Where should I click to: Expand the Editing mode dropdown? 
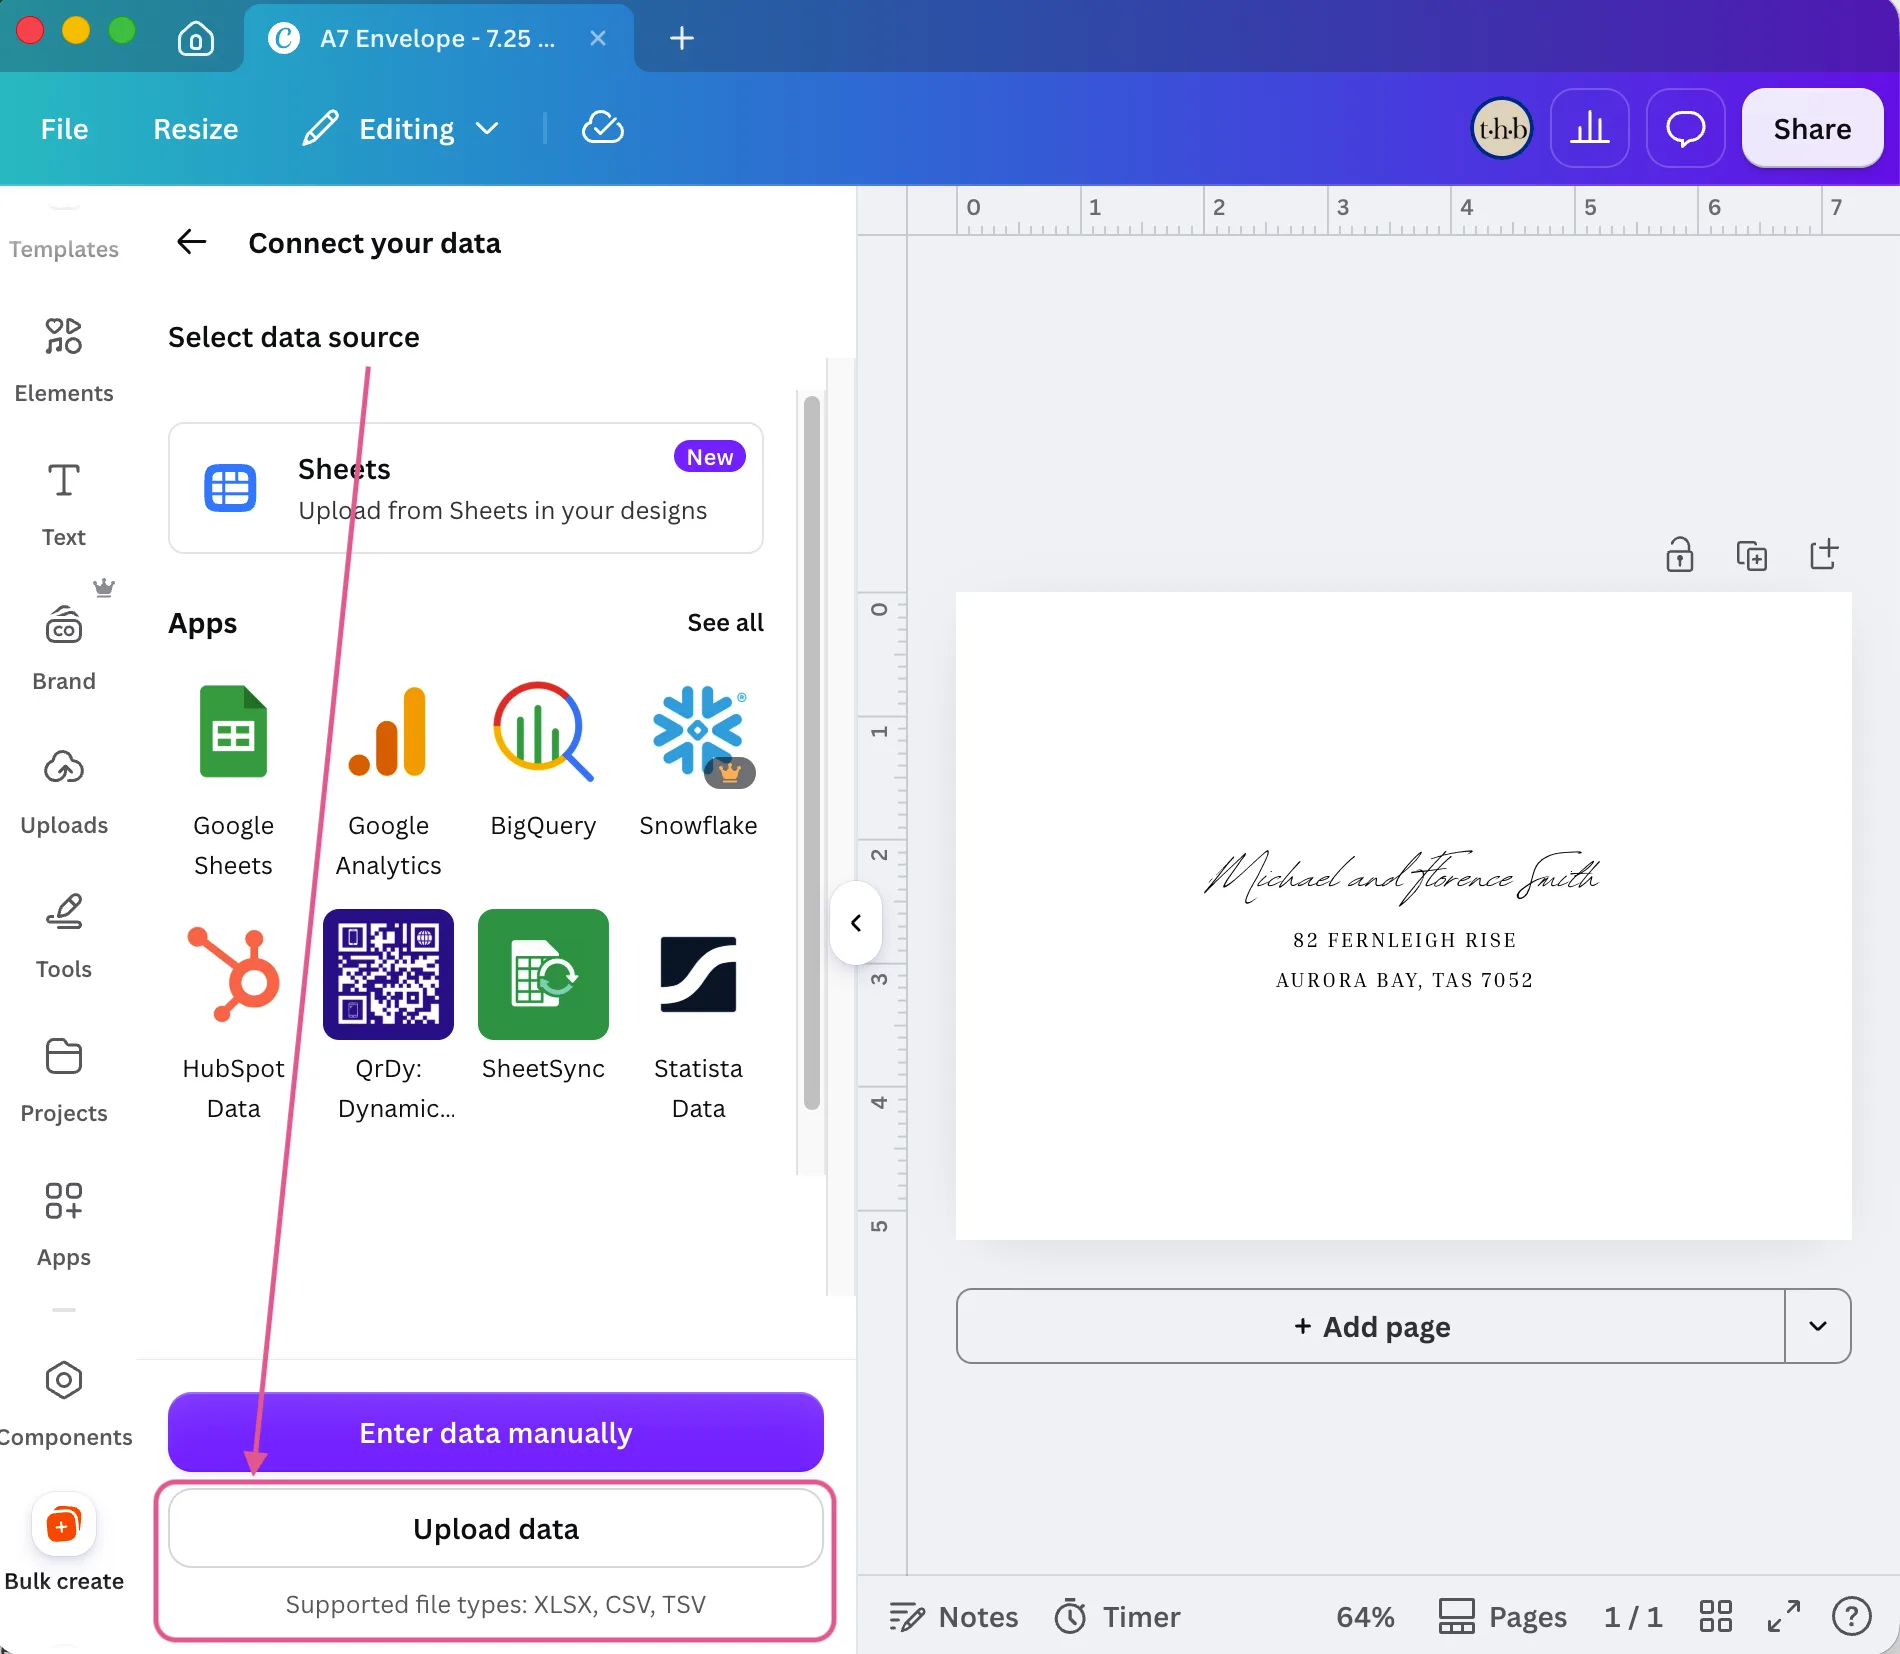point(401,128)
